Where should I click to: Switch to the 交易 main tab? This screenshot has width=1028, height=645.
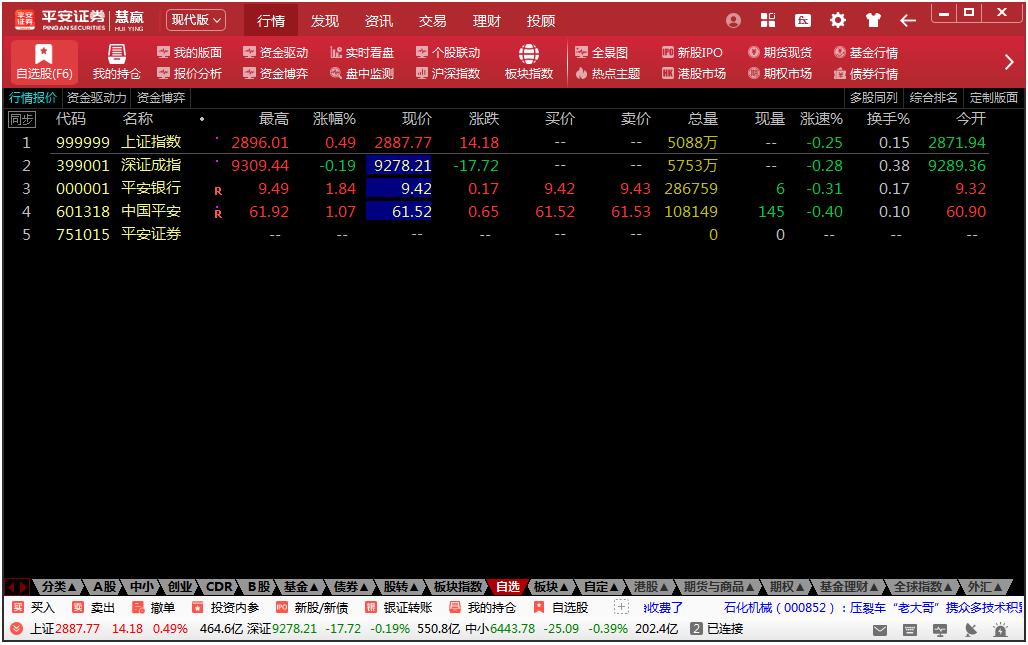[x=433, y=21]
